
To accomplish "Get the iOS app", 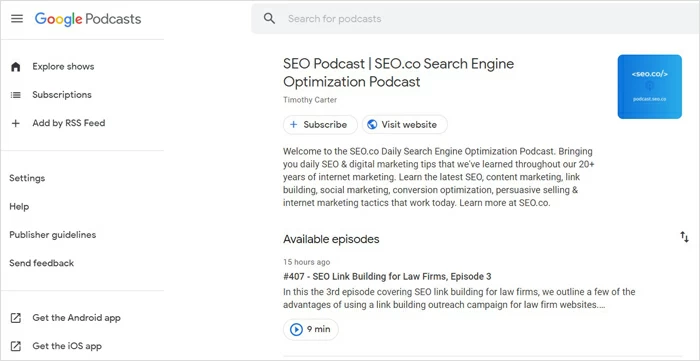I will click(x=67, y=346).
